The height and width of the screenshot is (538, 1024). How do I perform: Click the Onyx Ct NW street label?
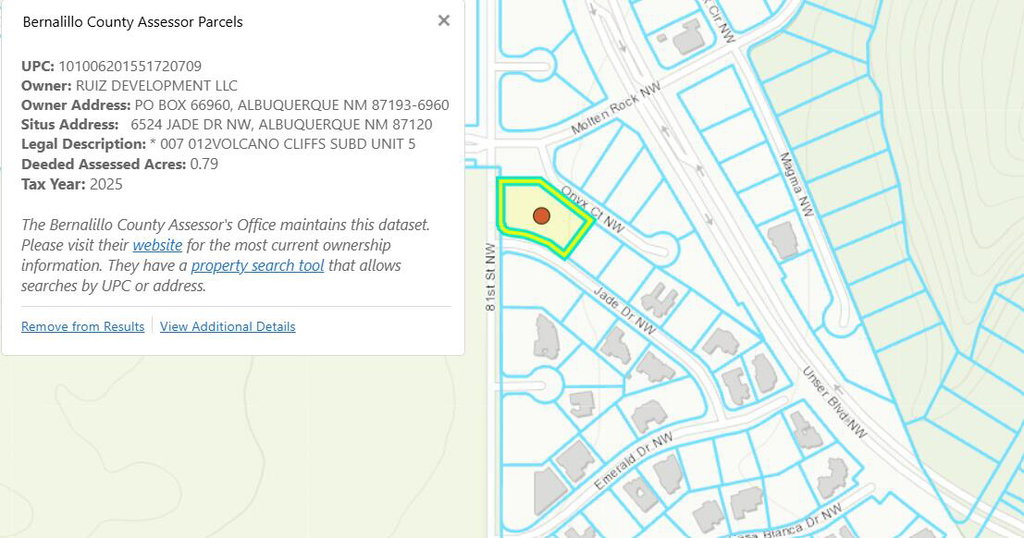tap(592, 209)
